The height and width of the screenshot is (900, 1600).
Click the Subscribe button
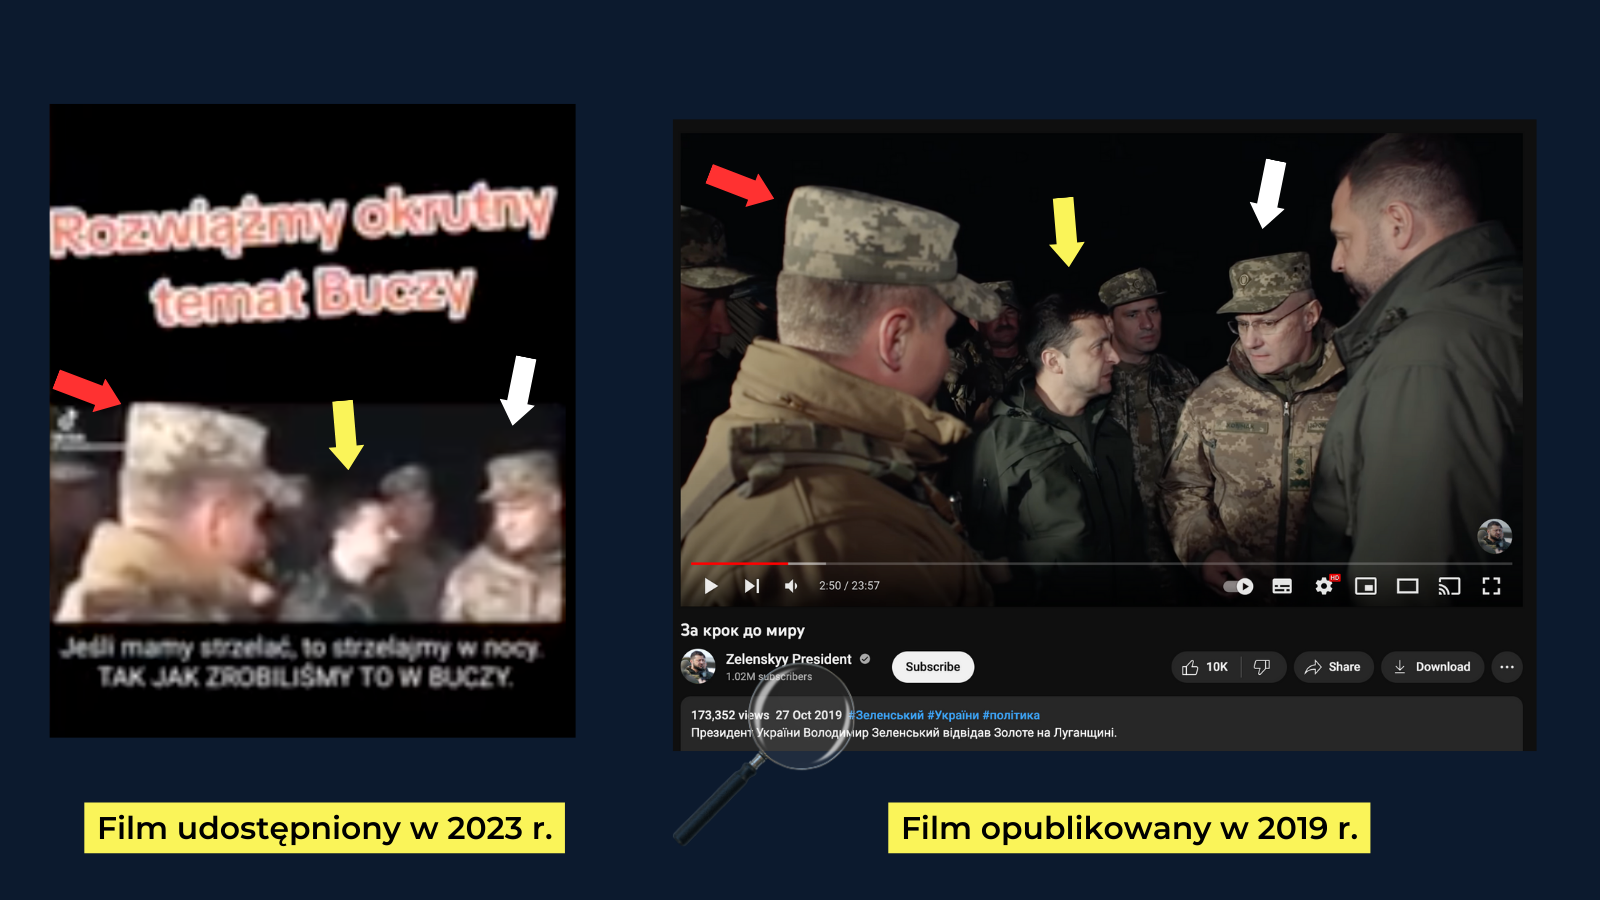(933, 667)
